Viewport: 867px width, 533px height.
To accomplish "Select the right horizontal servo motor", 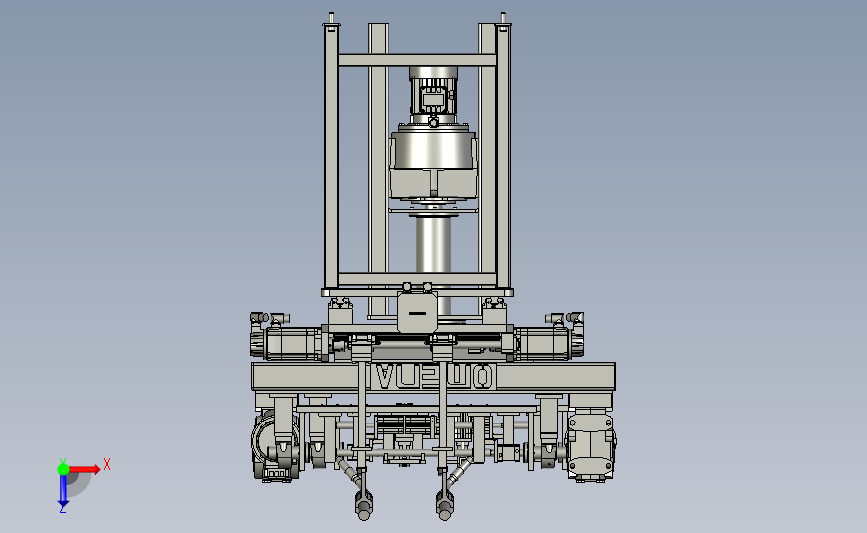I will (x=547, y=343).
